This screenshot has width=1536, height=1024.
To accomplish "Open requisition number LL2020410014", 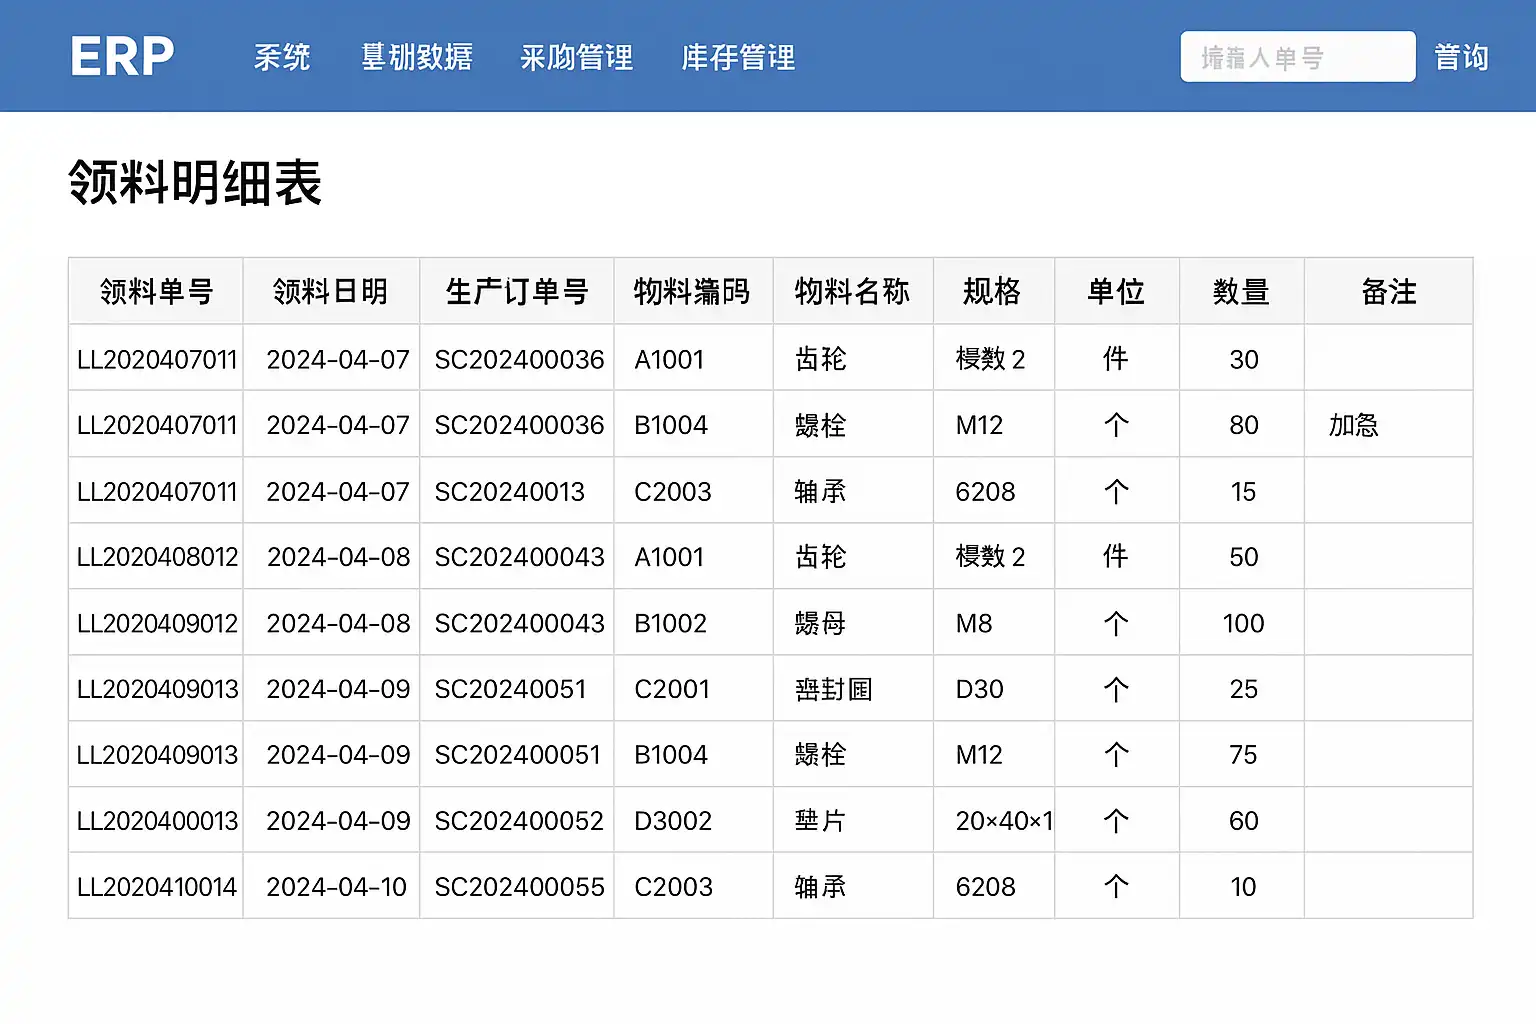I will (x=157, y=887).
